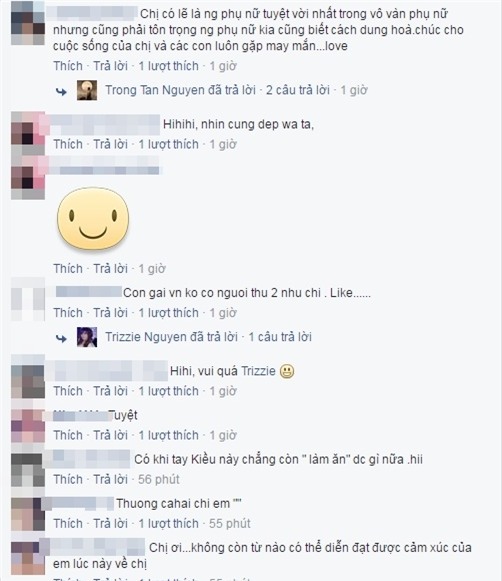Expand the '2 câu trả lời' replies thread
Screen dimensions: 502x581
point(298,90)
